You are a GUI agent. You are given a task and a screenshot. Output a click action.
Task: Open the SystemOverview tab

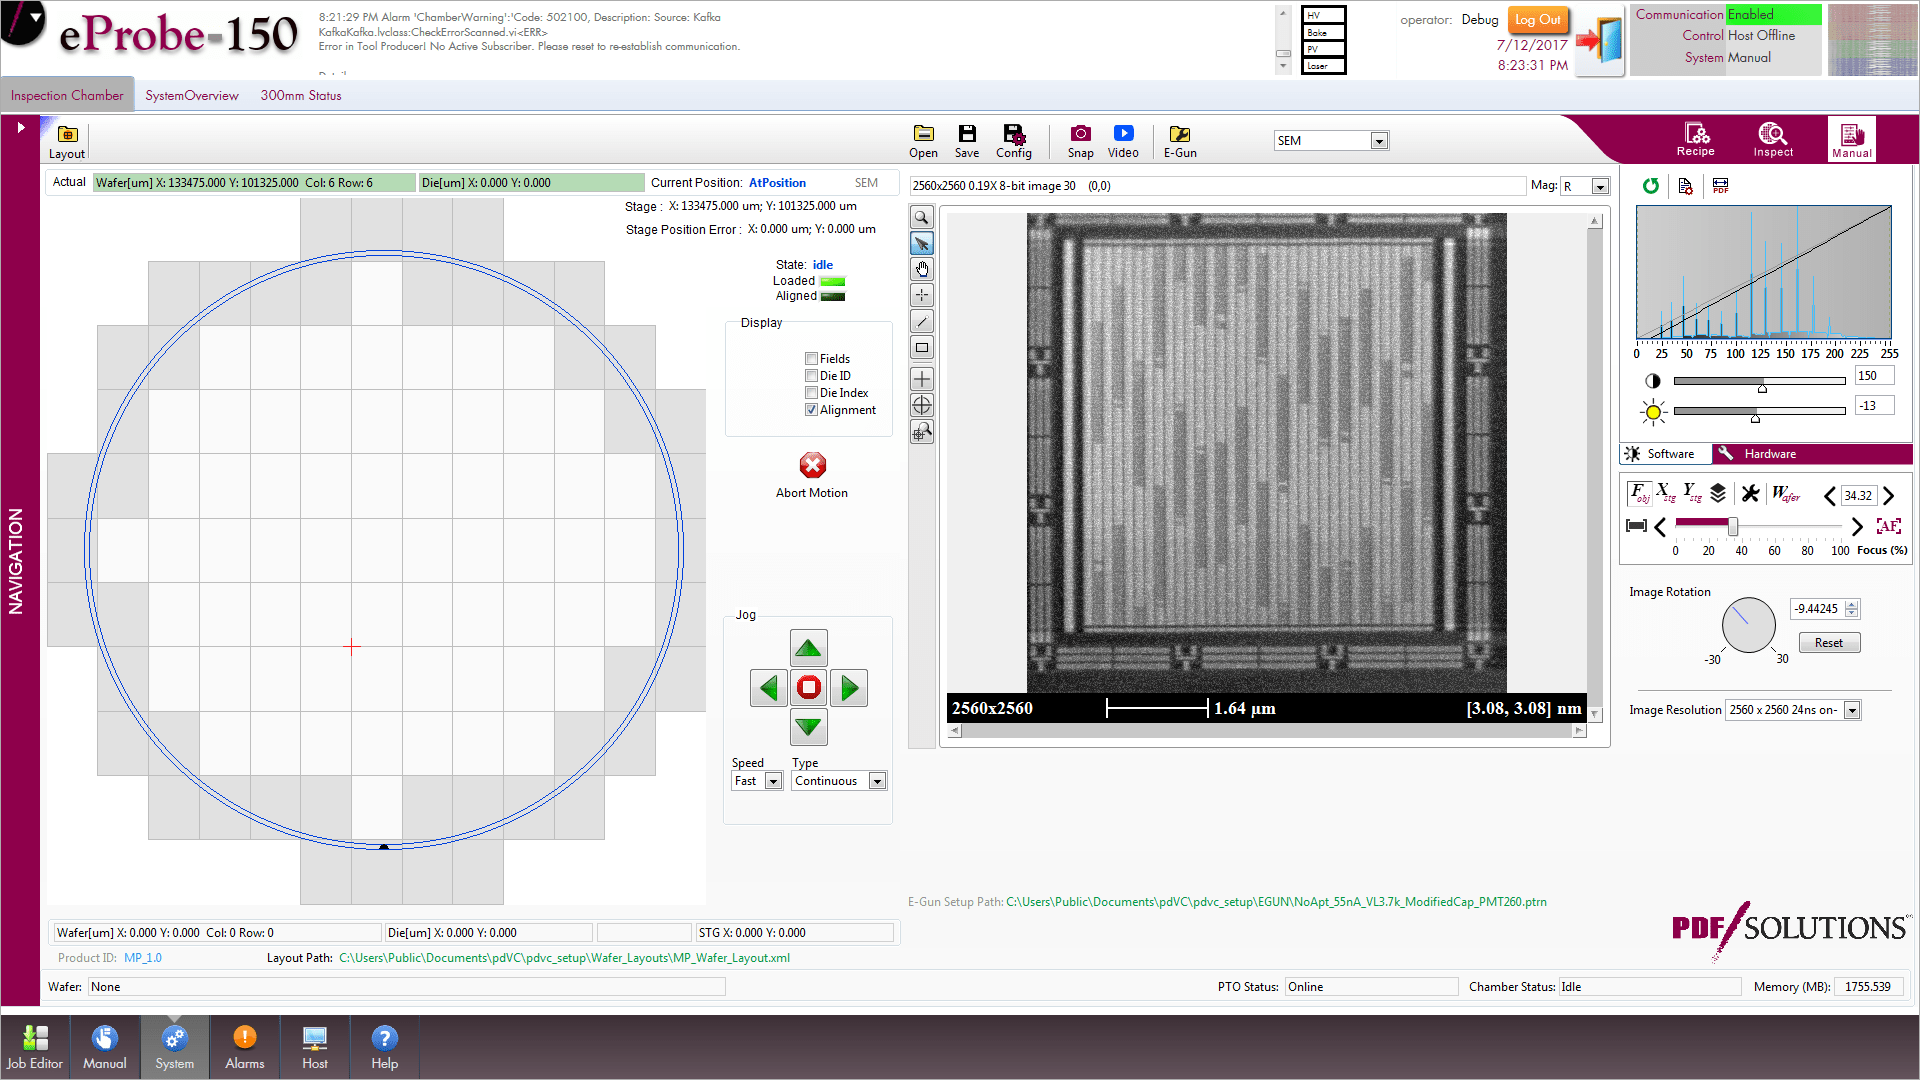[x=192, y=95]
